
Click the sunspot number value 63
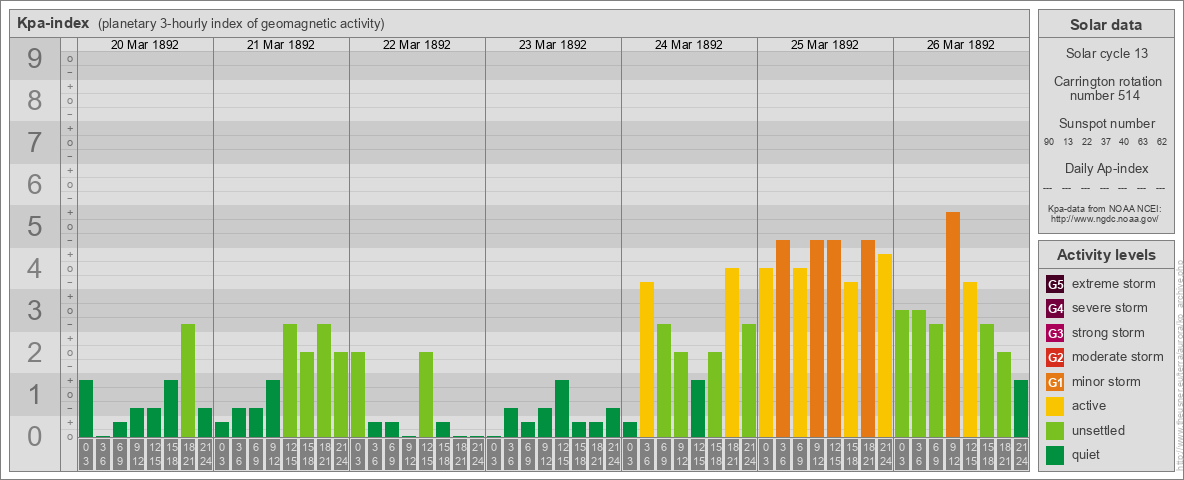coord(1143,142)
